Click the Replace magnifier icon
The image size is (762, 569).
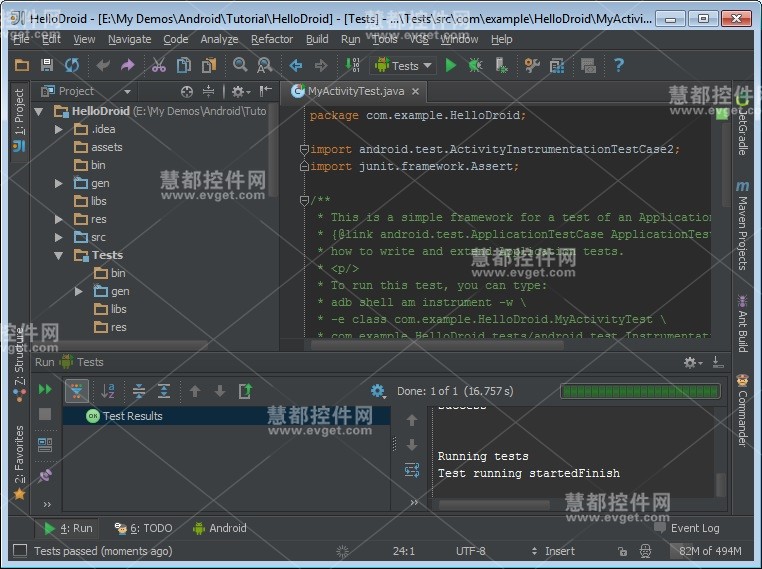click(265, 65)
